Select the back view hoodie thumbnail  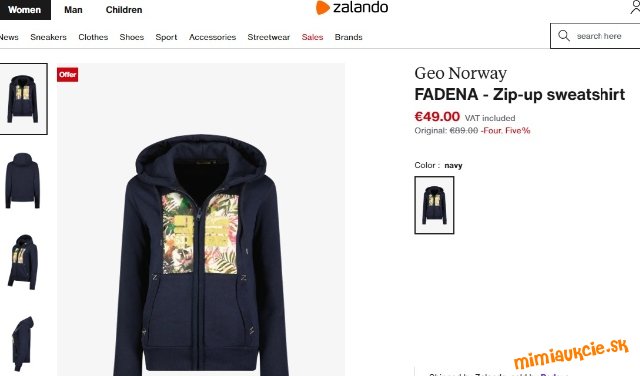(x=23, y=180)
